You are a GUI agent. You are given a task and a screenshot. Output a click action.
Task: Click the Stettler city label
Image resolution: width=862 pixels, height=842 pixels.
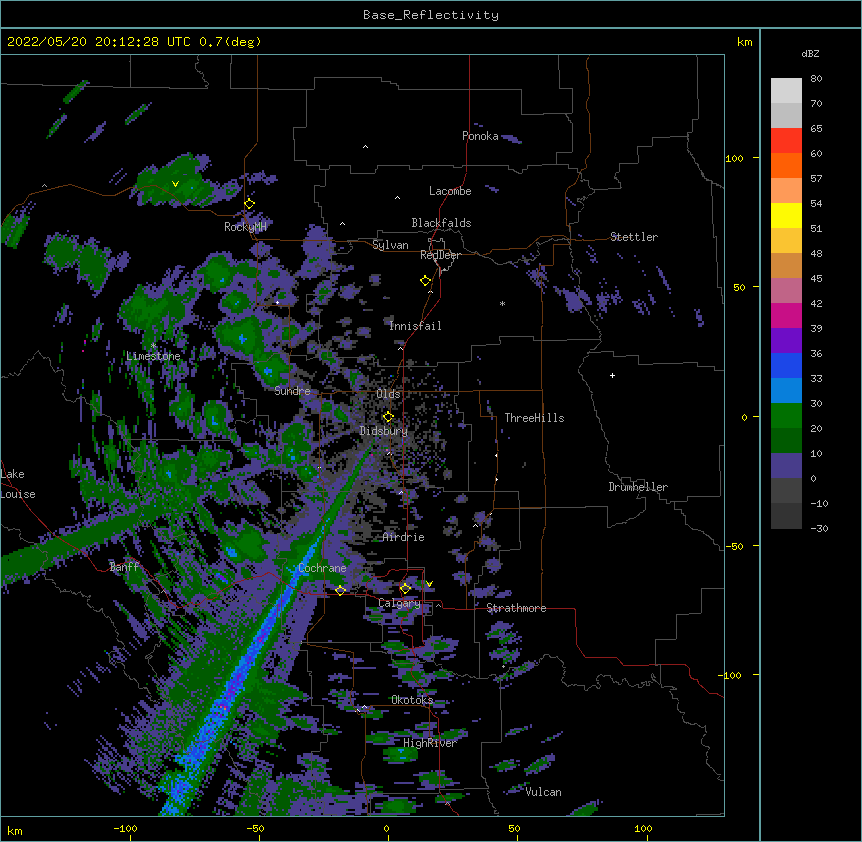(634, 237)
